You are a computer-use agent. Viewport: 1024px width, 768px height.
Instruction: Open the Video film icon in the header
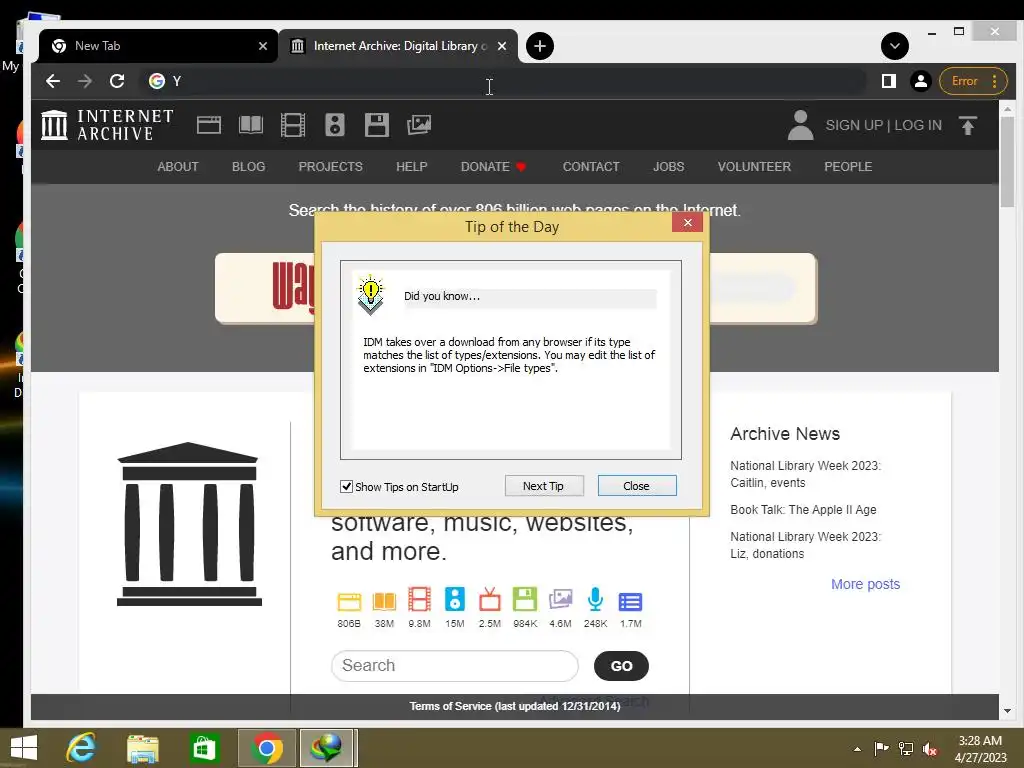[293, 125]
